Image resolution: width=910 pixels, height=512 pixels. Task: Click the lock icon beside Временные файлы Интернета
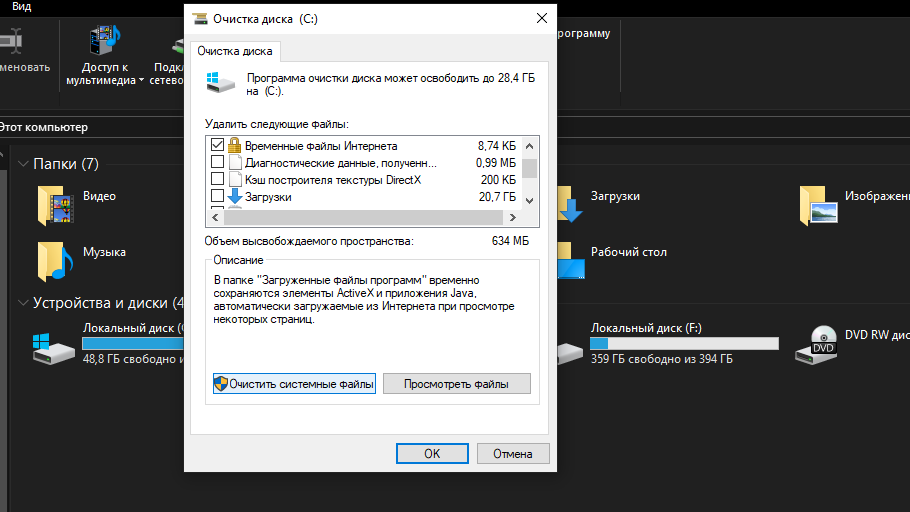tap(234, 145)
